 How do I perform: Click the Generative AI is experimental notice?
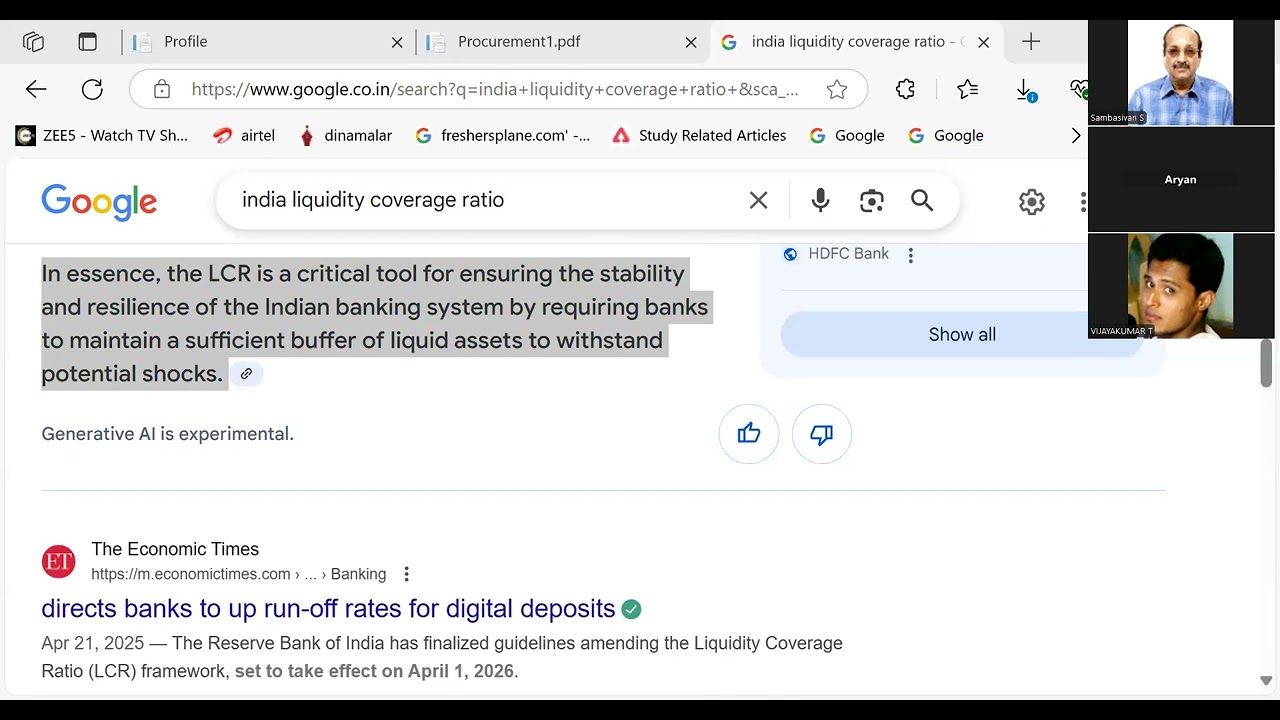pos(168,434)
